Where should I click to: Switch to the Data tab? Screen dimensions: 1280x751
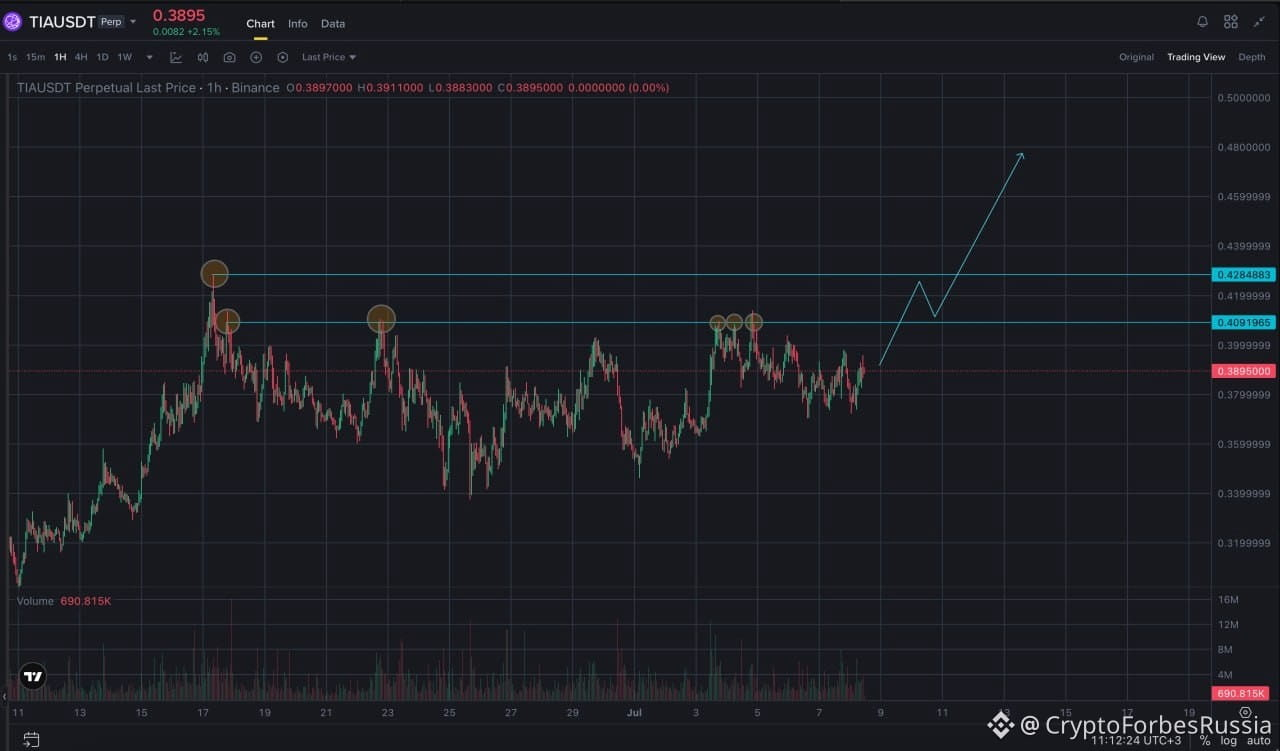click(x=333, y=23)
